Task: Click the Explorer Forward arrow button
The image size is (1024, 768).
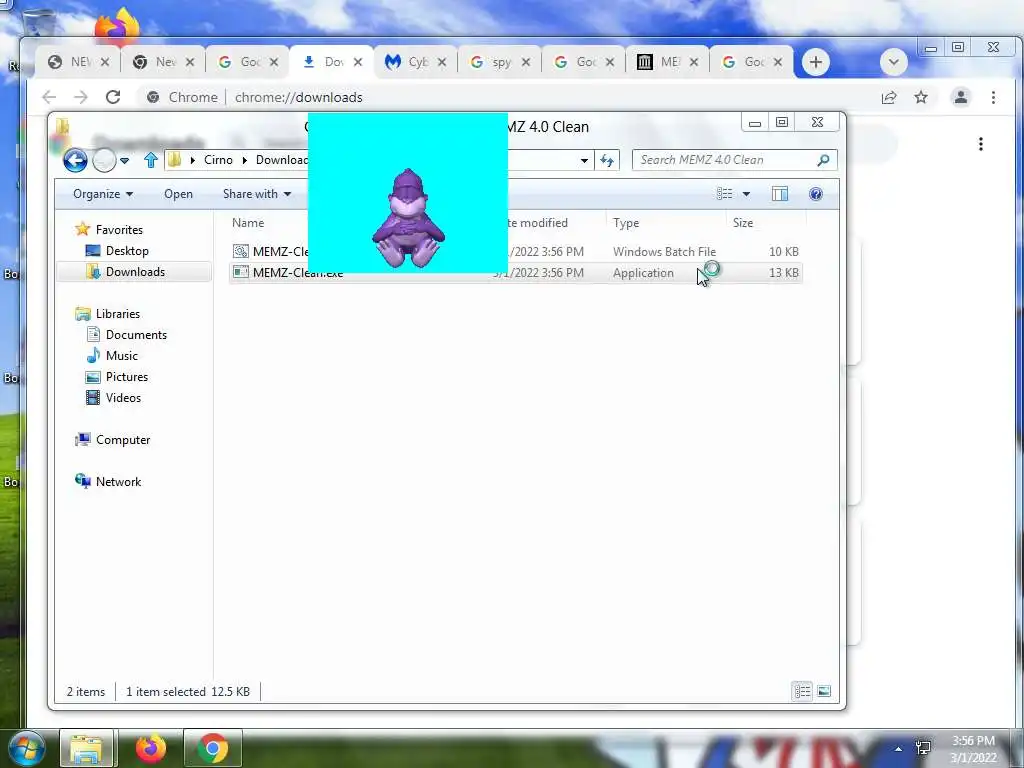Action: click(x=104, y=160)
